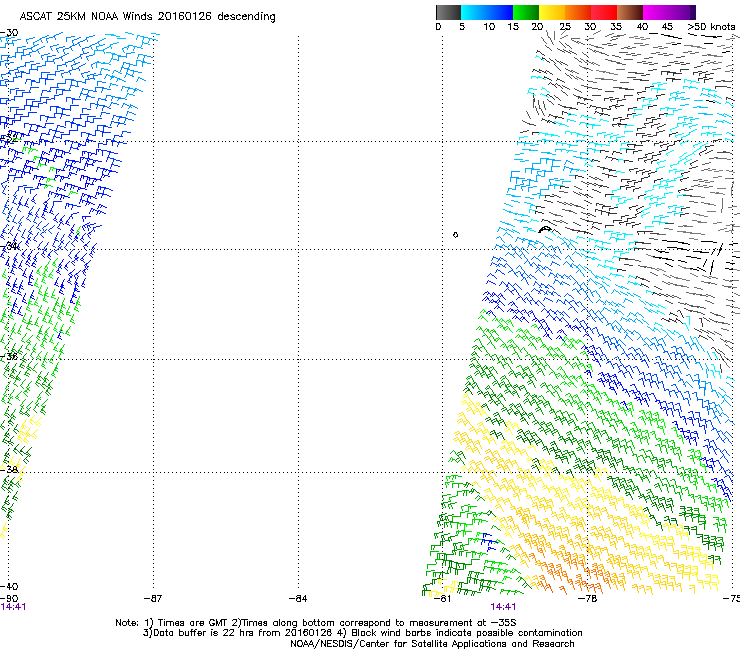Viewport: 740px width, 650px height.
Task: Click the '0' legend scale label
Action: click(x=438, y=27)
